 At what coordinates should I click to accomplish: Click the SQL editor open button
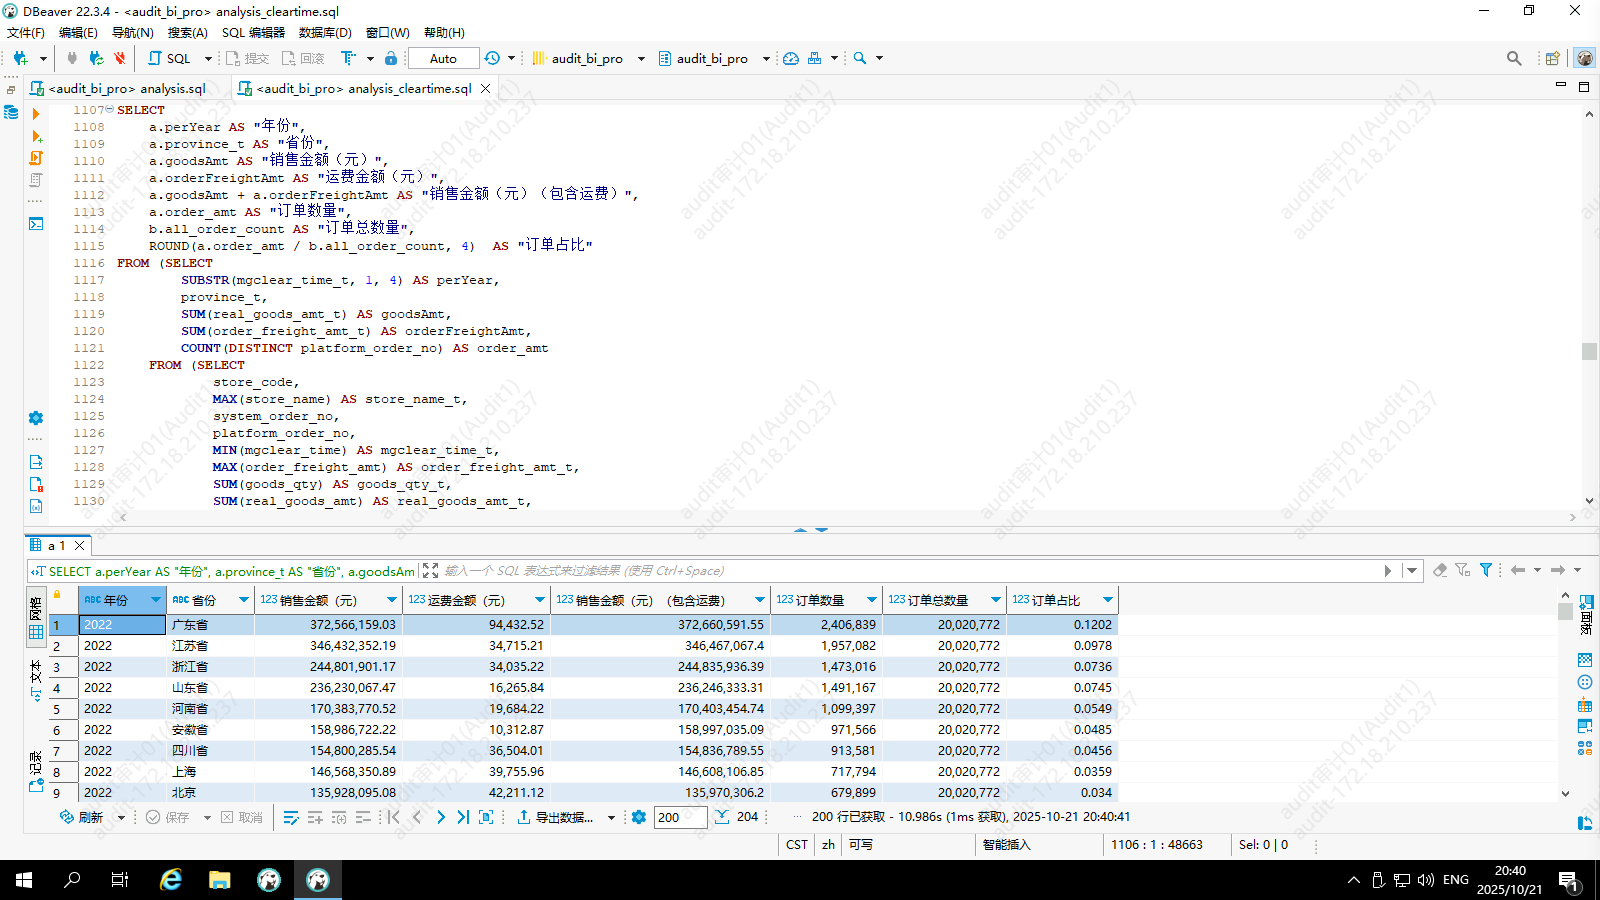tap(169, 58)
